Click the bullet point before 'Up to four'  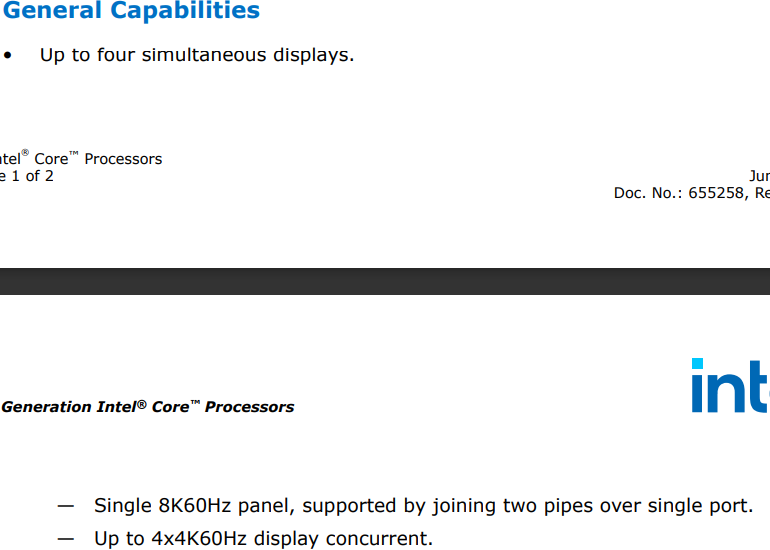tap(7, 55)
